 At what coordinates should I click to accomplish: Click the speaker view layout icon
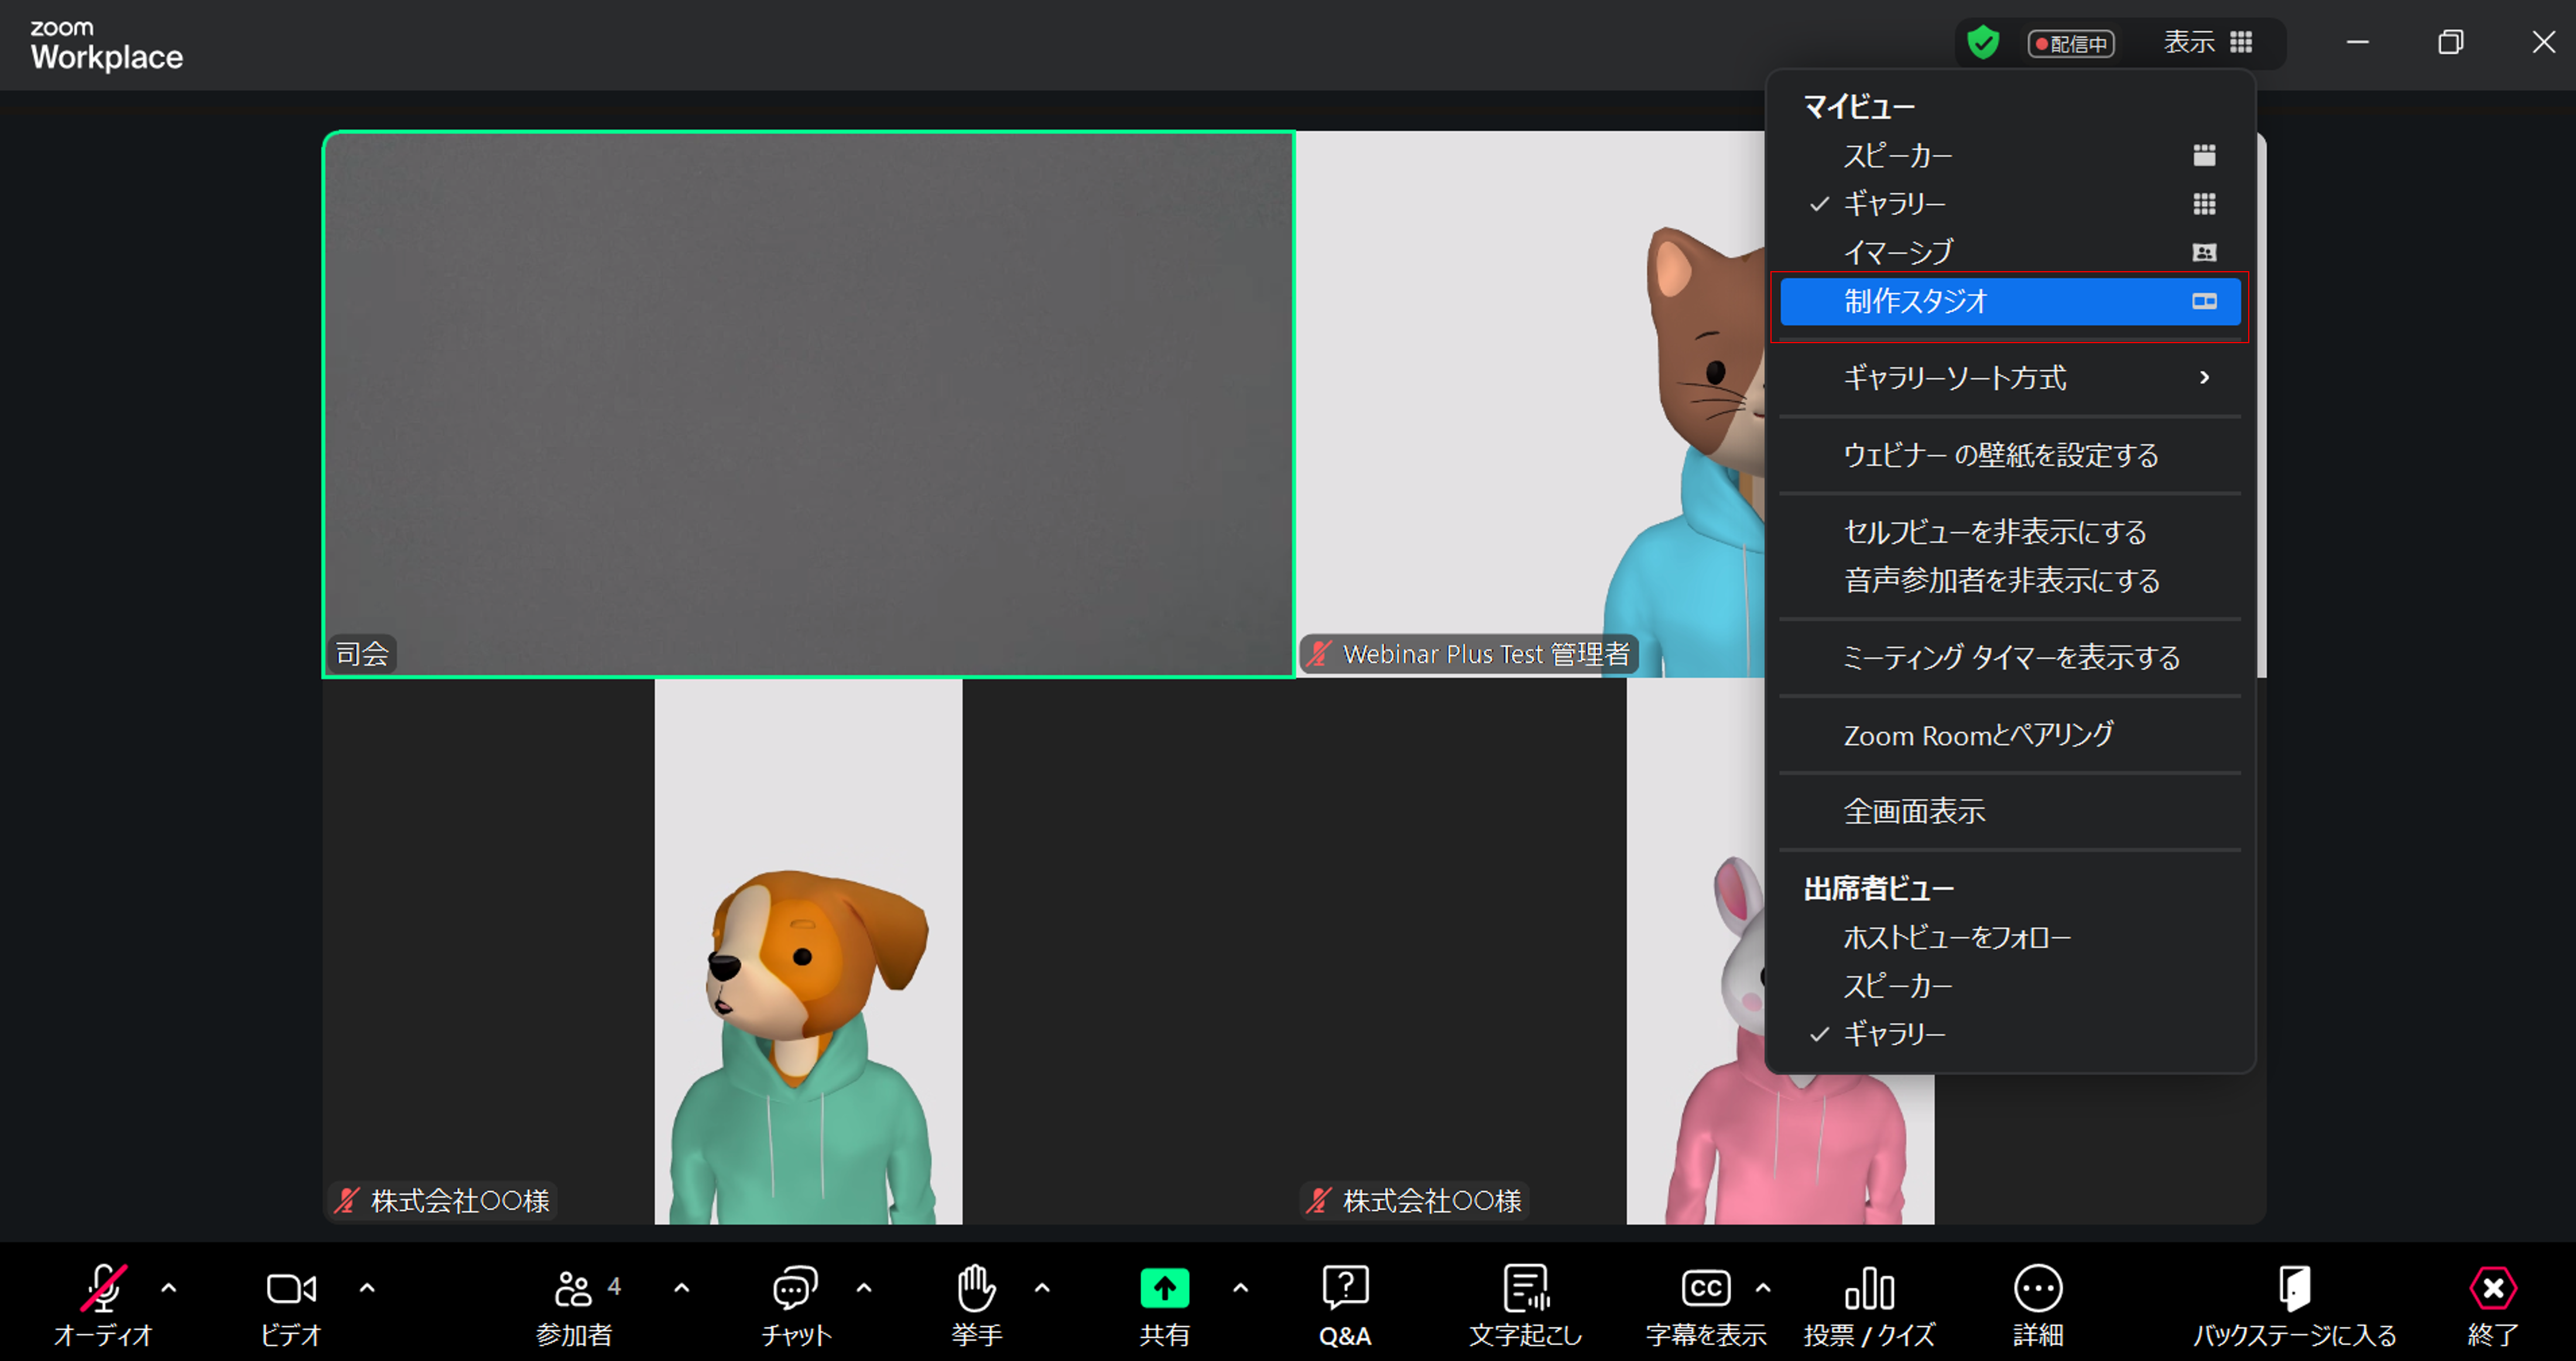click(x=2204, y=155)
